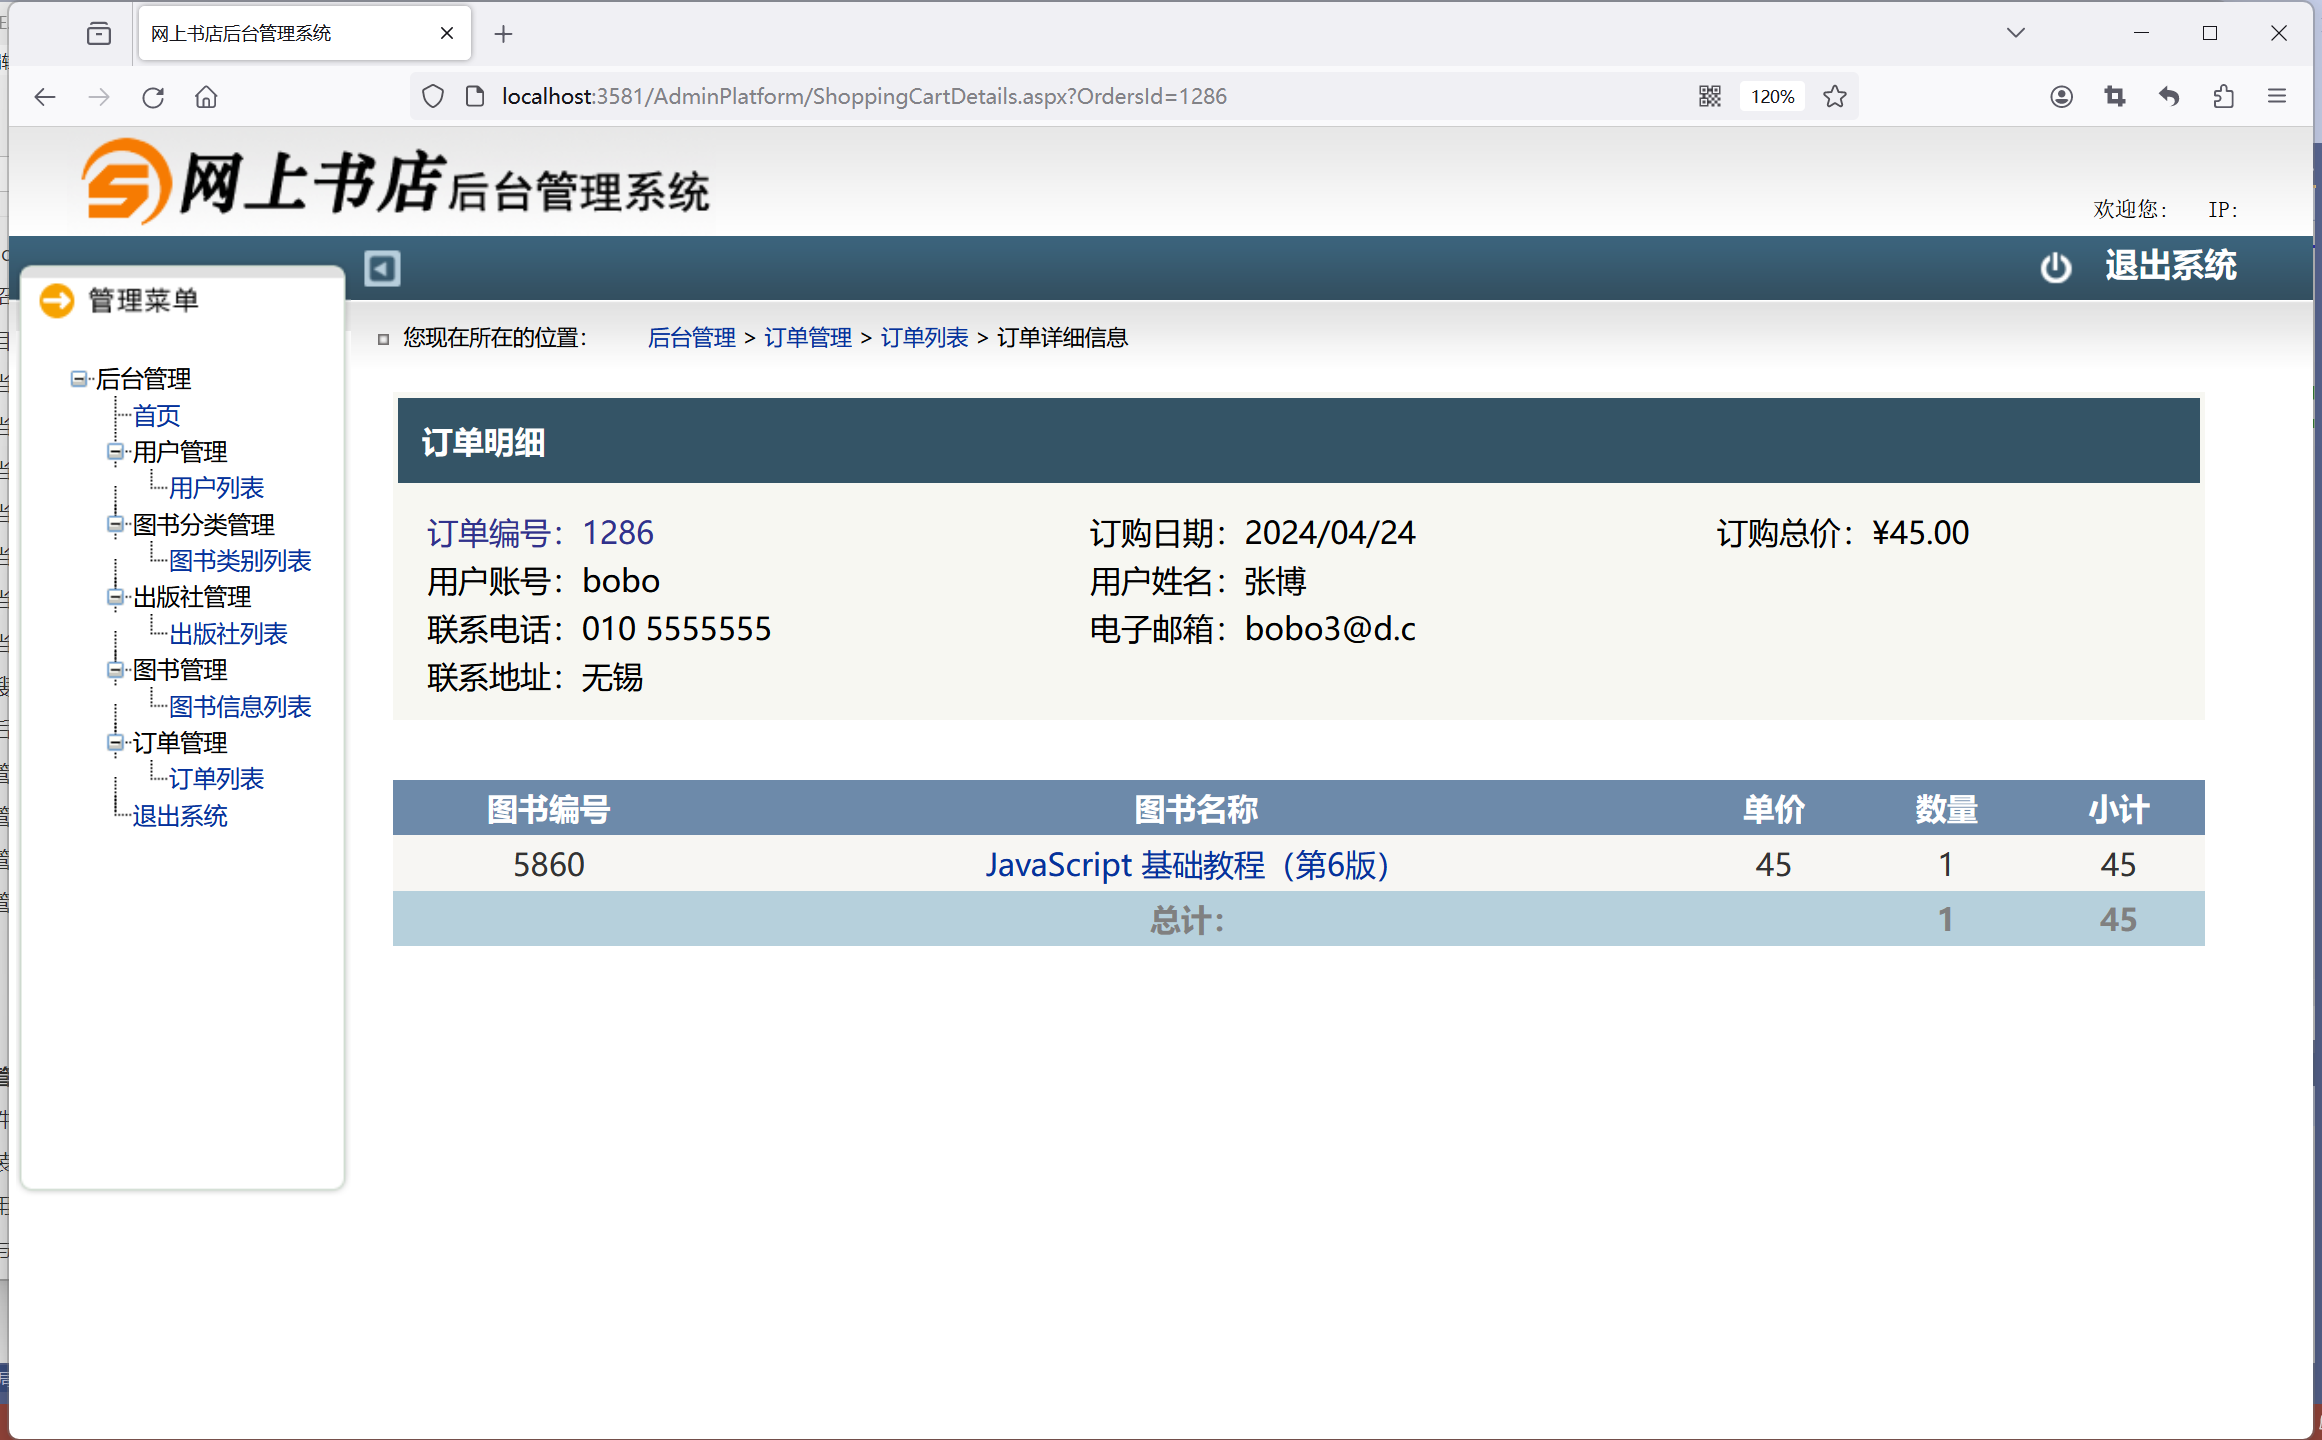Open the extensions puzzle icon

click(2223, 96)
